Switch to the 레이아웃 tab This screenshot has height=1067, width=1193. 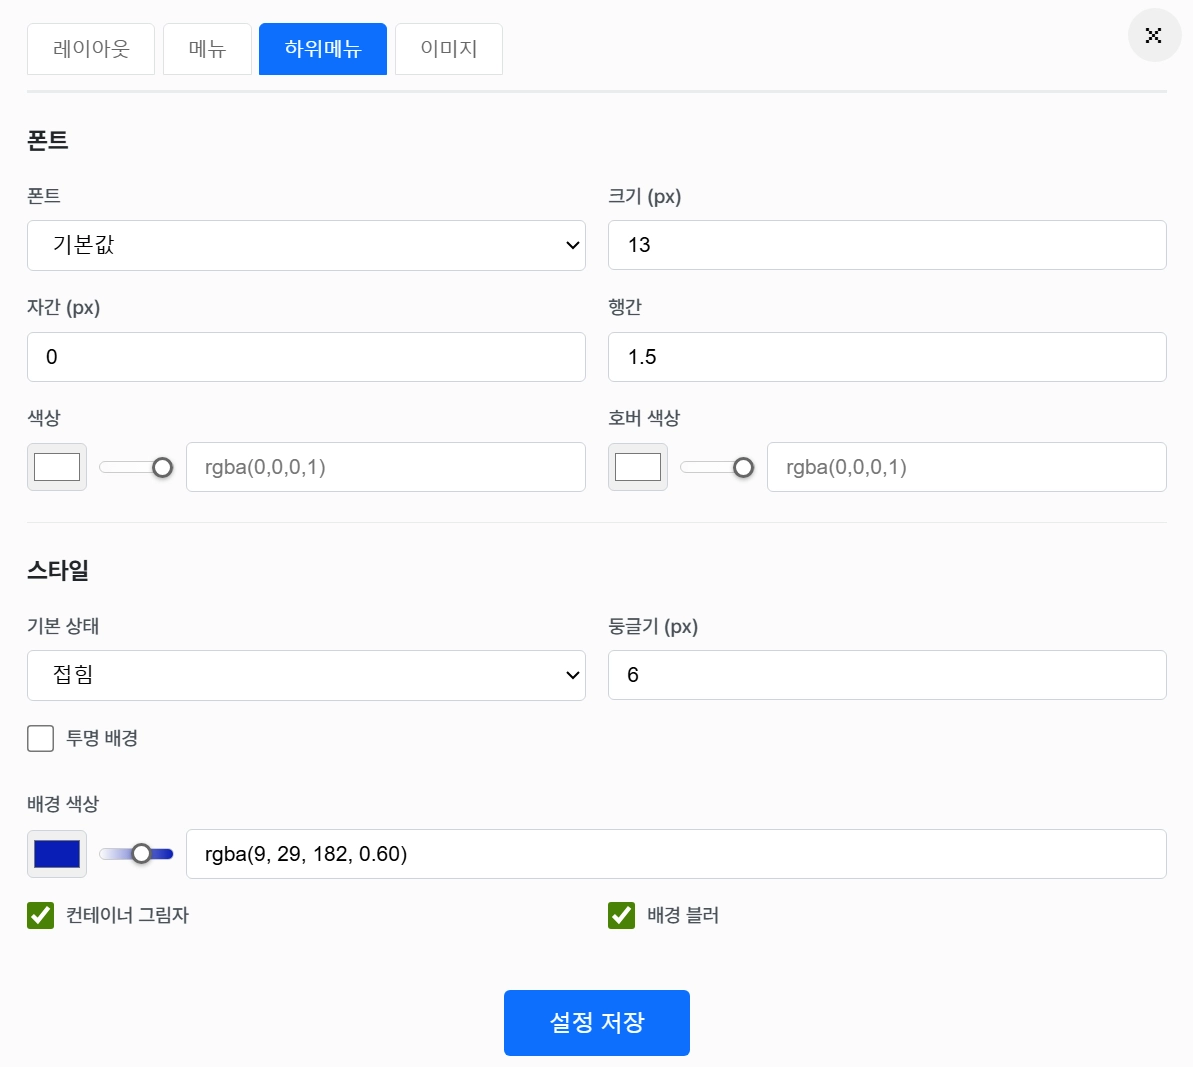coord(90,48)
